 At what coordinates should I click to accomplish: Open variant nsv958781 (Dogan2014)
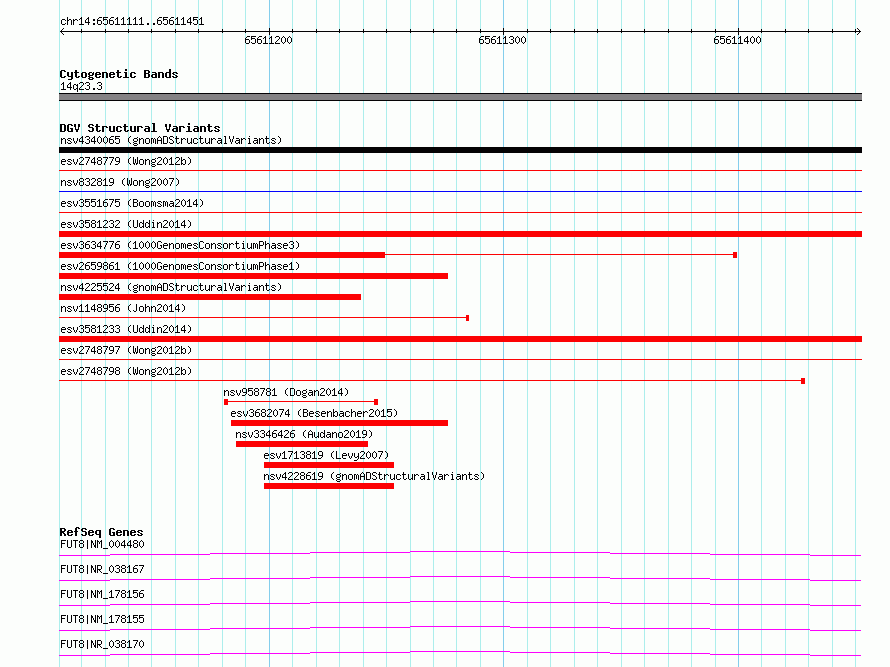286,392
